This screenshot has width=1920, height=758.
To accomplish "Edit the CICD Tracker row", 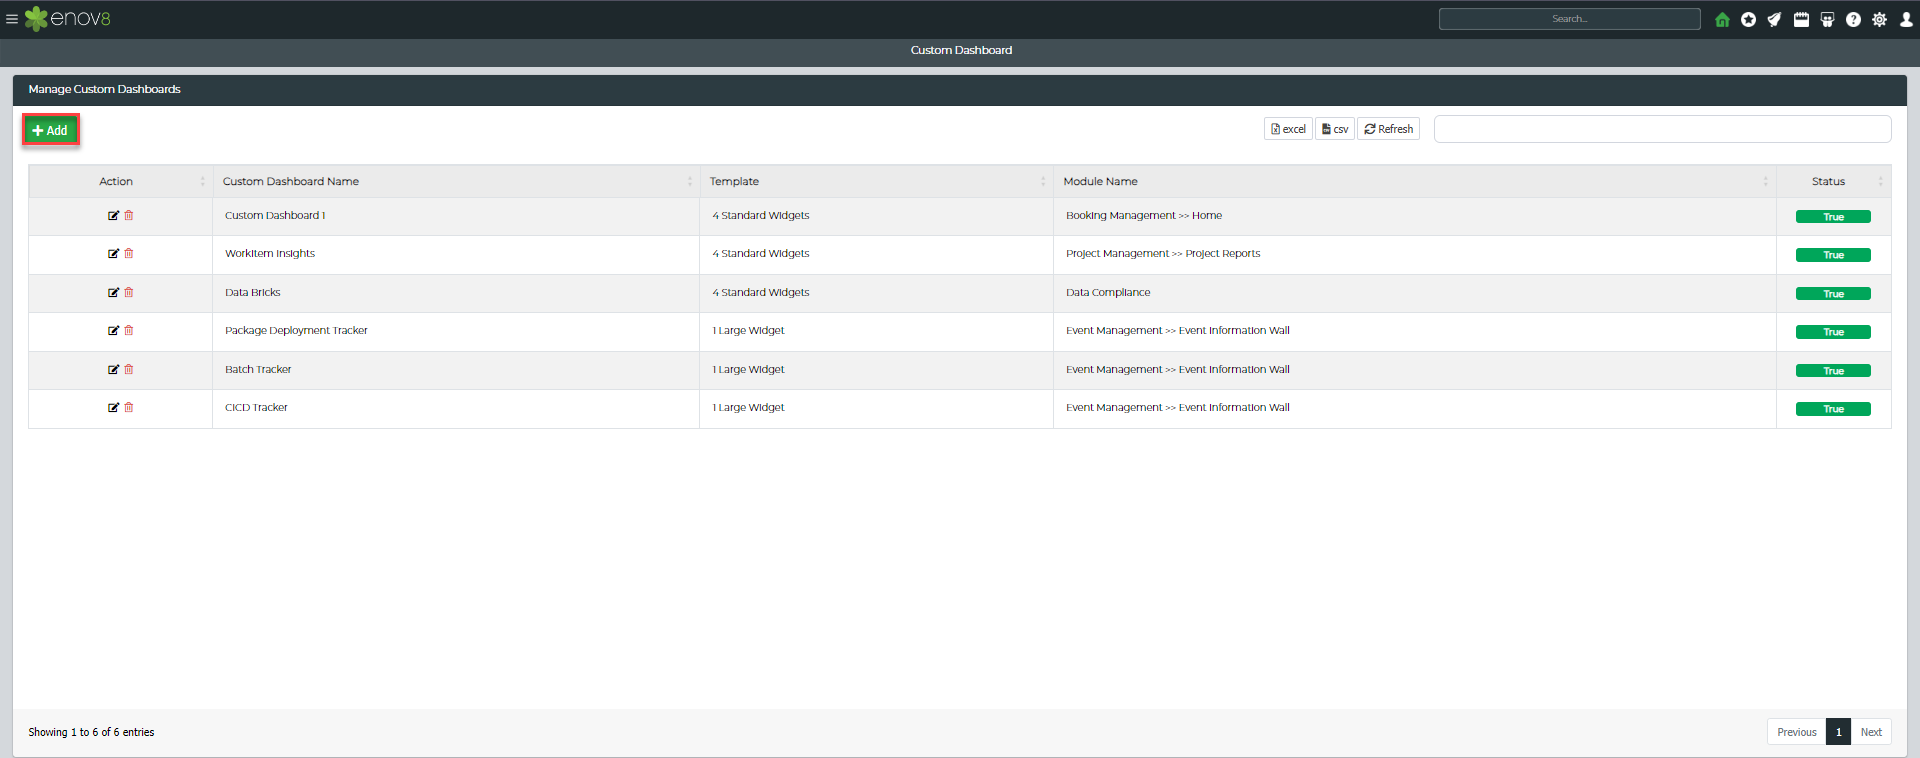I will [113, 407].
